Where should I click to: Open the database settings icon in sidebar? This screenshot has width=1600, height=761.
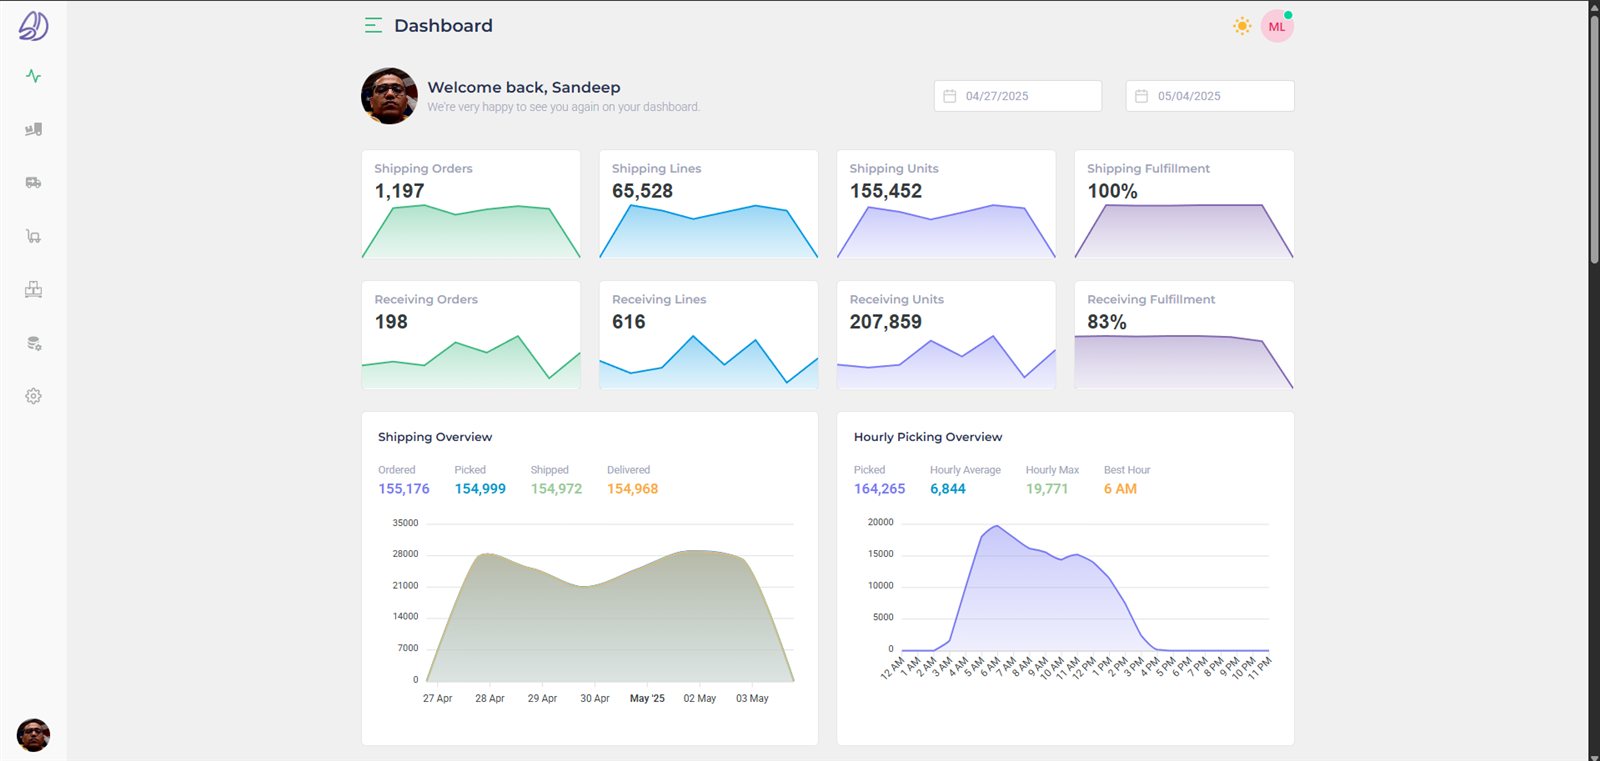pyautogui.click(x=33, y=343)
